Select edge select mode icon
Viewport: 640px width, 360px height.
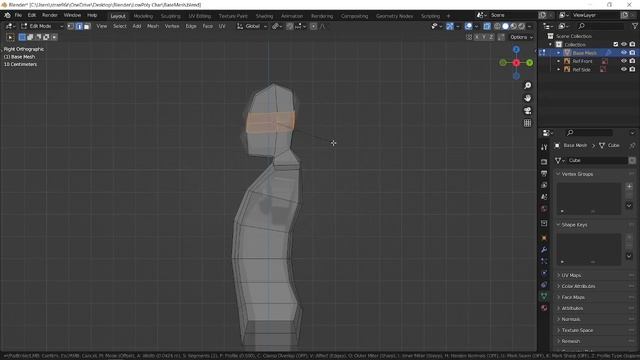coord(79,26)
